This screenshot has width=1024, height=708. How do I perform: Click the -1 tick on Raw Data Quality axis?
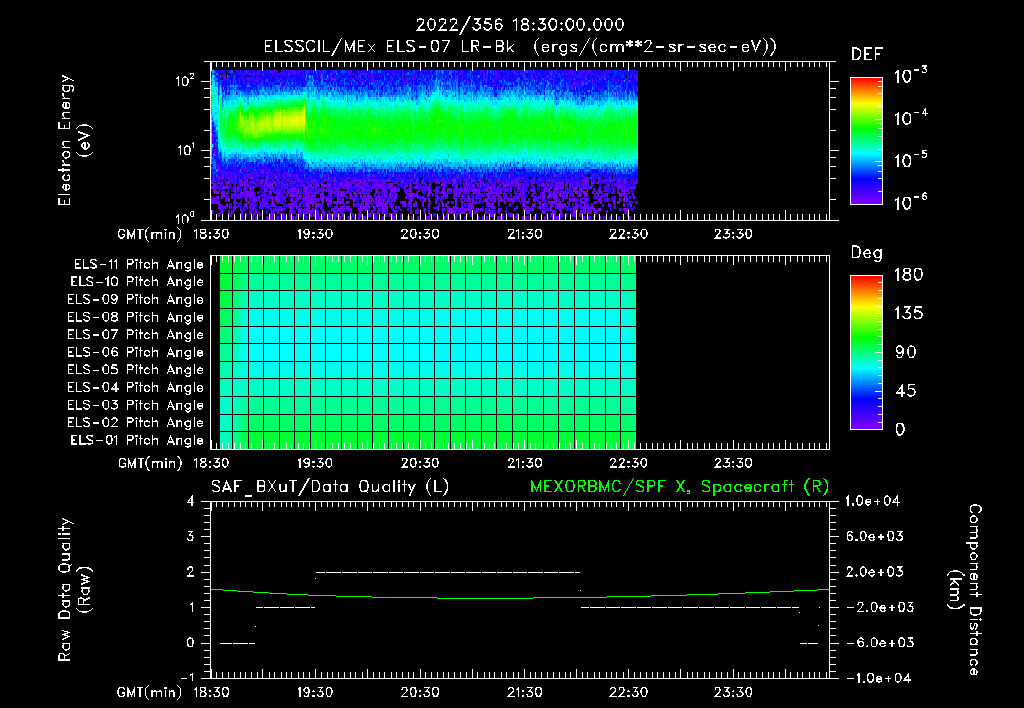point(187,677)
